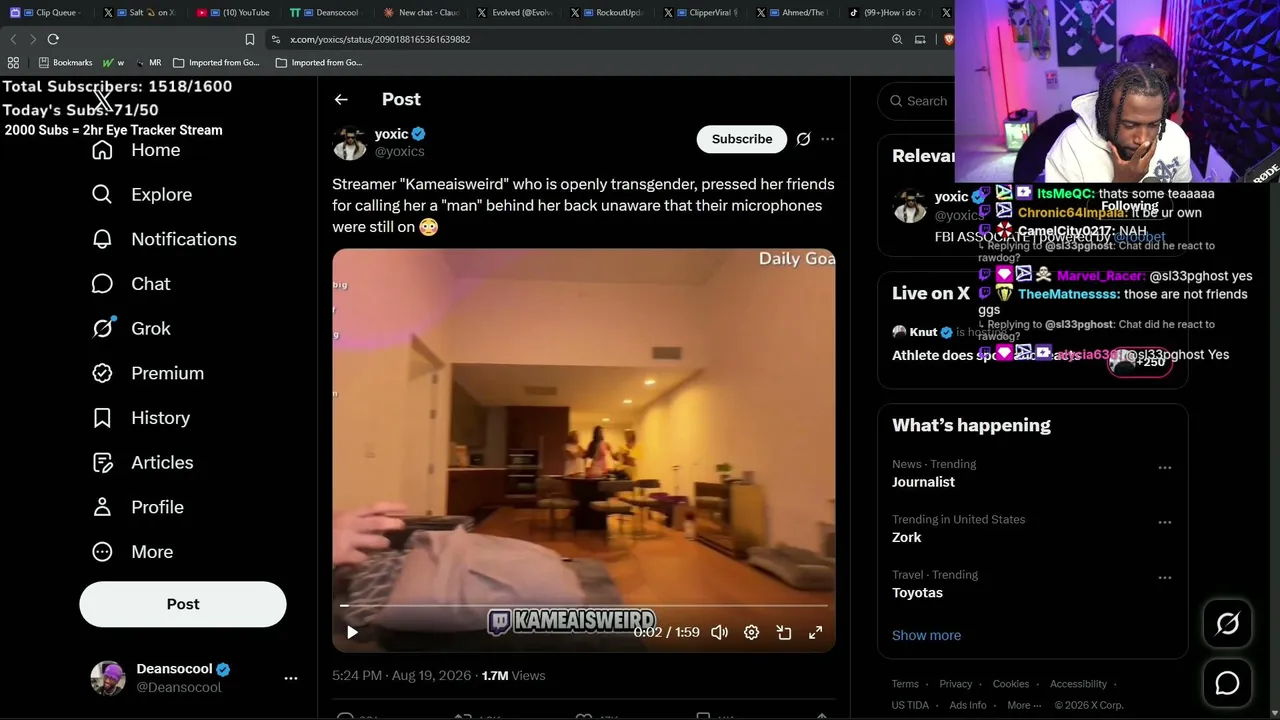Switch to the Clip Queue browser tab
Image resolution: width=1280 pixels, height=720 pixels.
pos(47,13)
